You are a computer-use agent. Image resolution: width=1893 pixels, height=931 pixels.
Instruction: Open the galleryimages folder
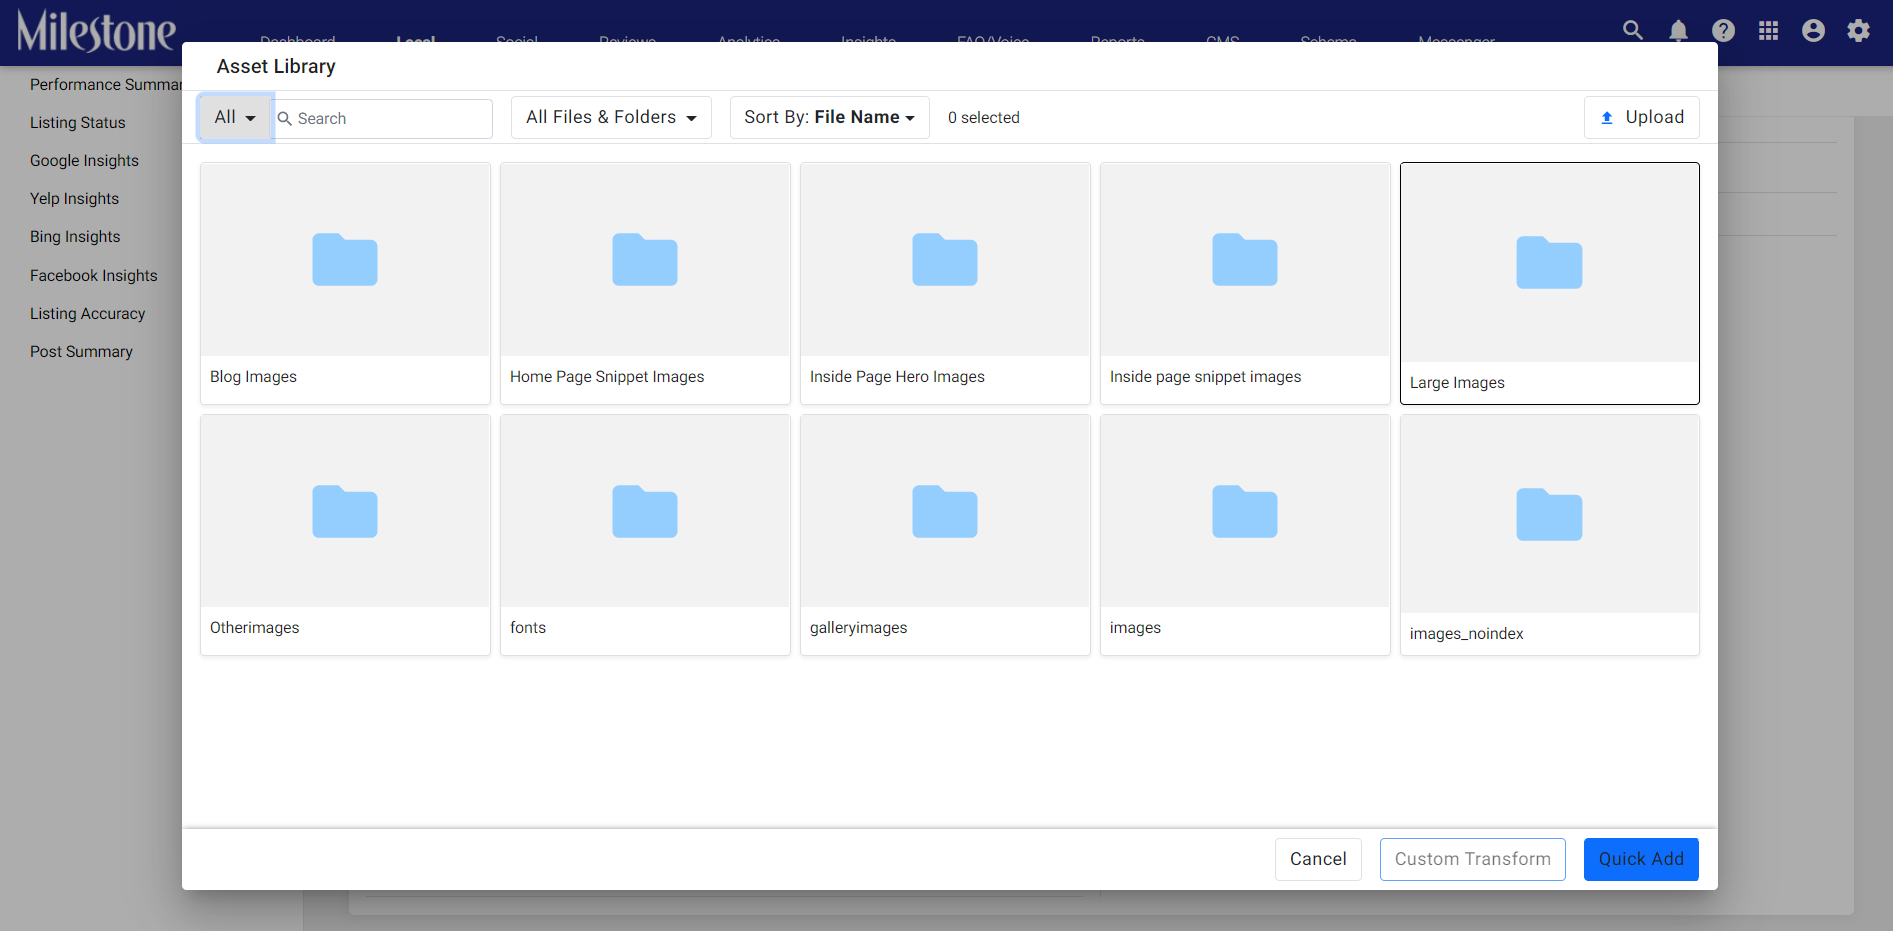pos(945,535)
